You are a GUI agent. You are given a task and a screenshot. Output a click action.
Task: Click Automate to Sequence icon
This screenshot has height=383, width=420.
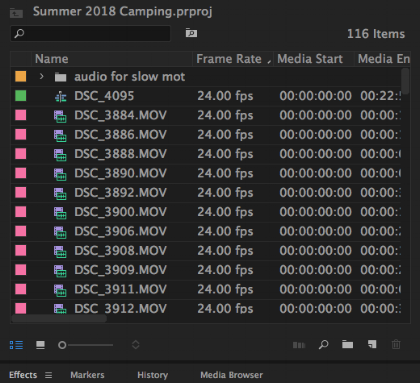(299, 345)
